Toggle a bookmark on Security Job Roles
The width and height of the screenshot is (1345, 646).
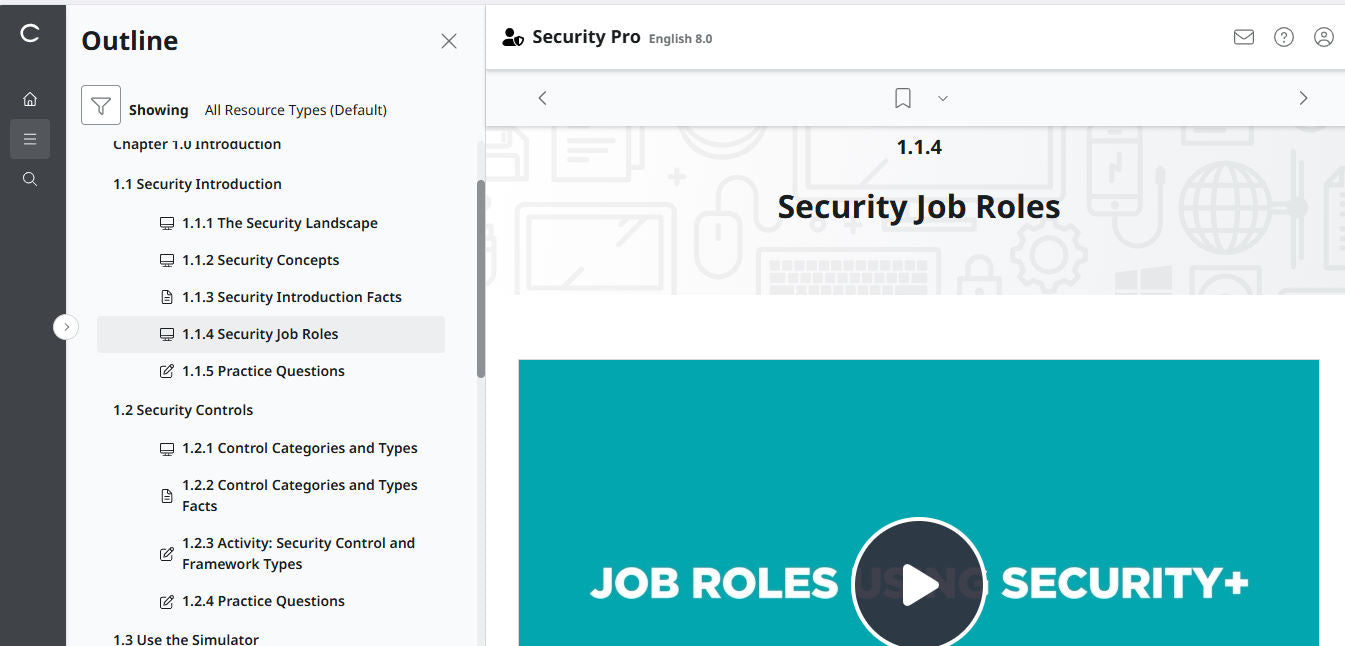pos(901,97)
